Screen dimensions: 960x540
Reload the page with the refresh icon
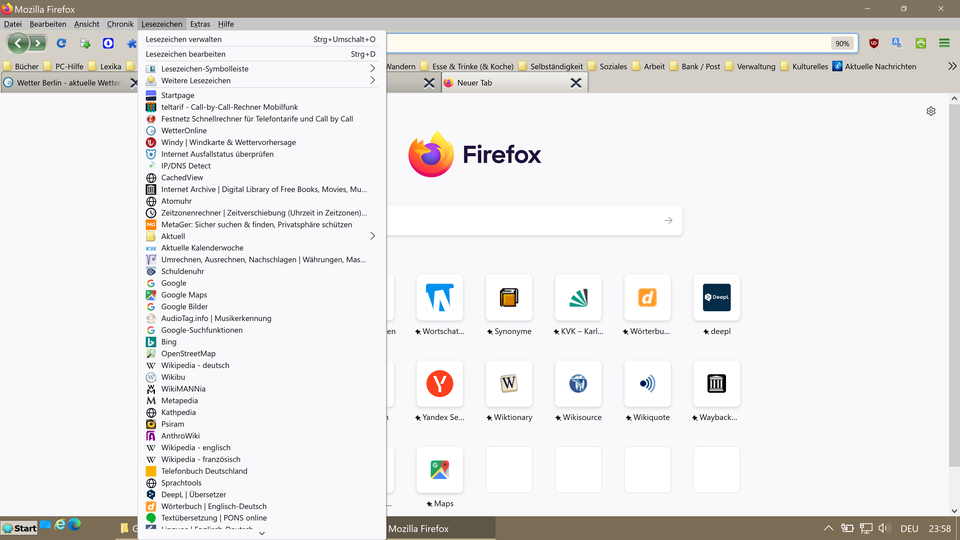(61, 43)
